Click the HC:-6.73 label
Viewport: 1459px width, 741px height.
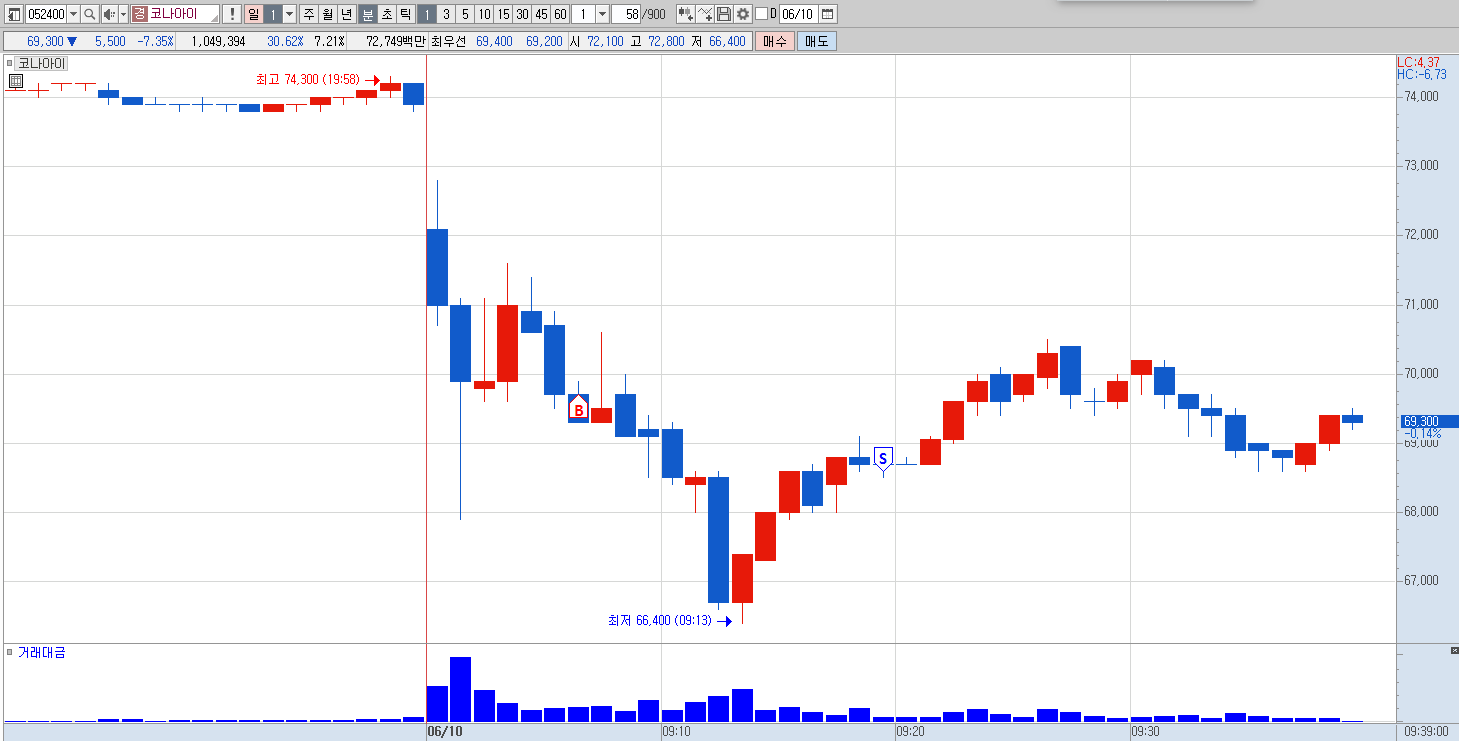click(1421, 74)
